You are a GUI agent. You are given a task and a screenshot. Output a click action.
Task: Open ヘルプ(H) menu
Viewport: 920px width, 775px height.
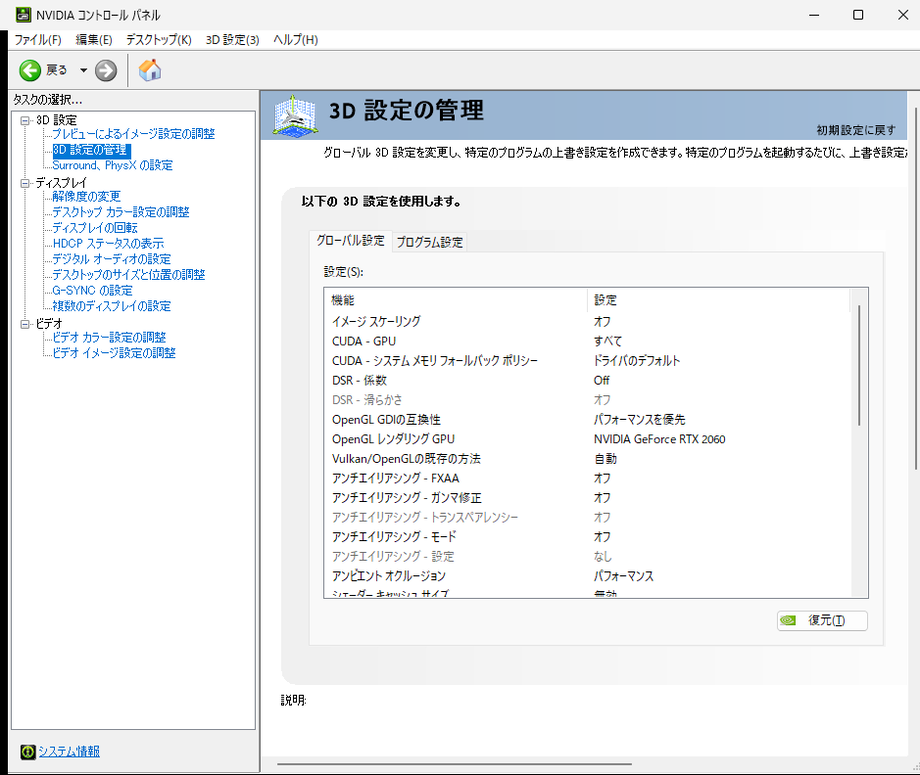(x=296, y=40)
